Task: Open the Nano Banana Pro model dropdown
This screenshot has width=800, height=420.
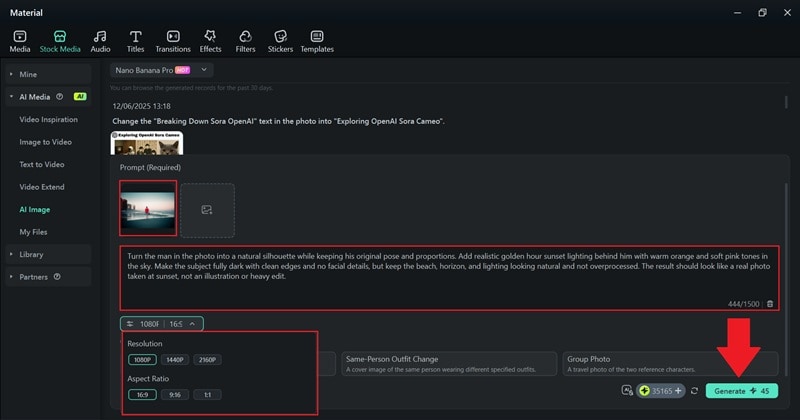Action: pyautogui.click(x=161, y=70)
